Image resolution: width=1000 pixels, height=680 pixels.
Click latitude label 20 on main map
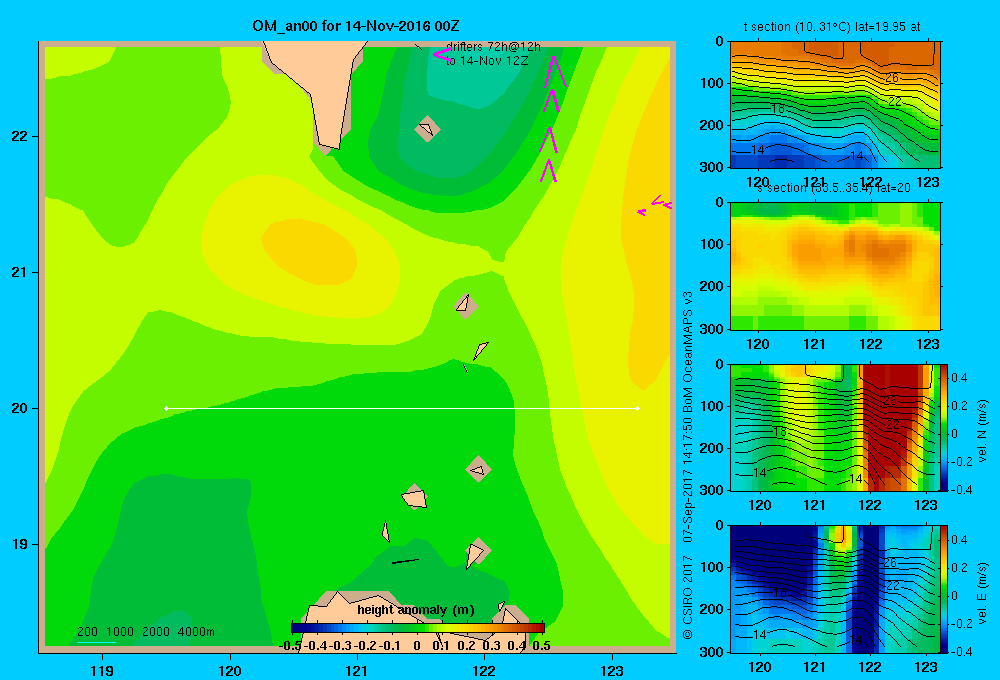[20, 408]
